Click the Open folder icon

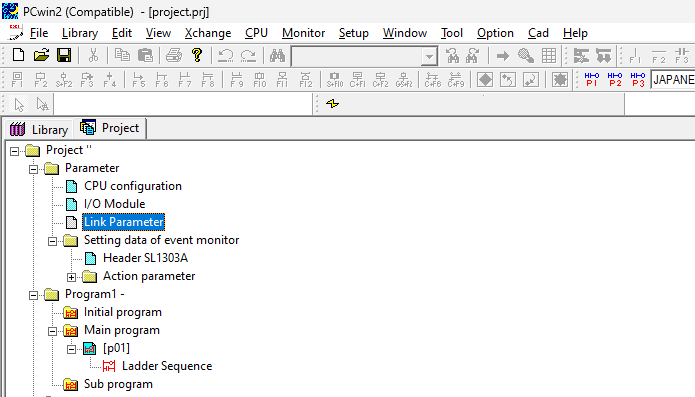click(x=41, y=55)
